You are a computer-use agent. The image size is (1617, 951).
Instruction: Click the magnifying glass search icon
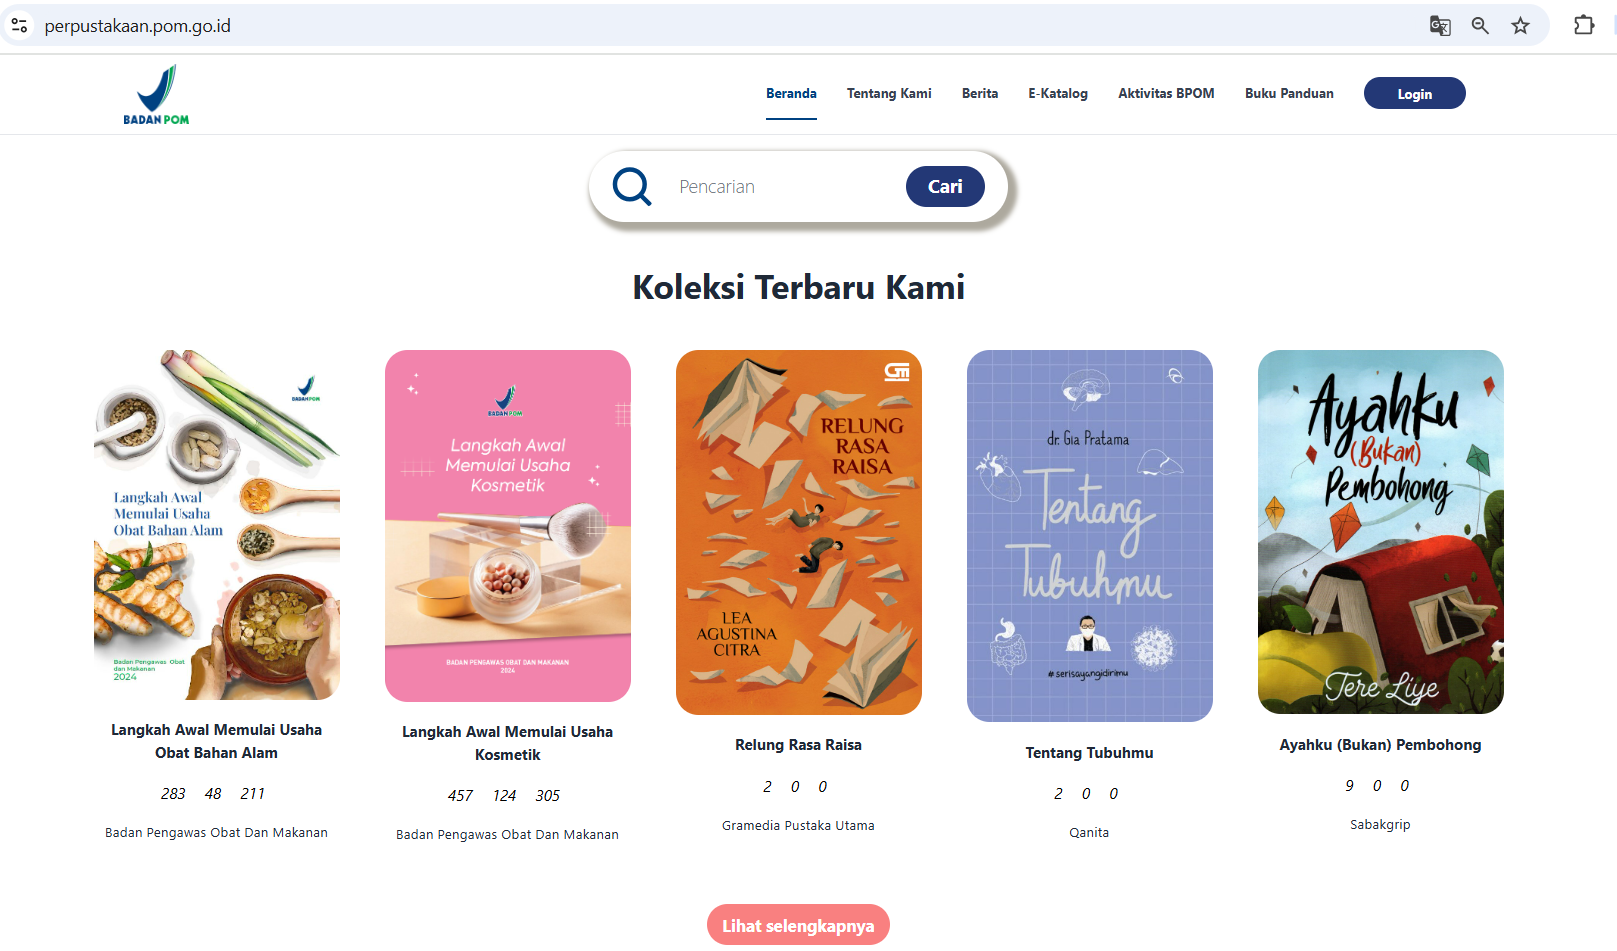(x=632, y=186)
